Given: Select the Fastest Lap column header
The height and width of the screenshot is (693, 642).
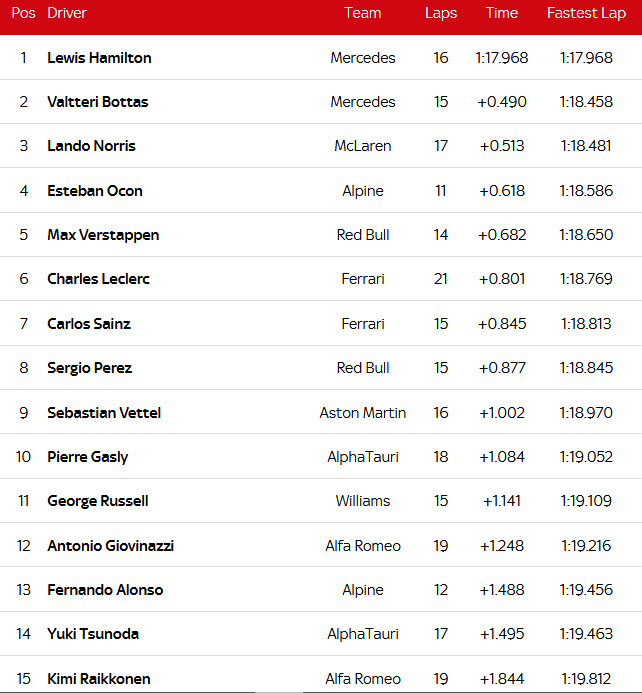Looking at the screenshot, I should pyautogui.click(x=586, y=13).
